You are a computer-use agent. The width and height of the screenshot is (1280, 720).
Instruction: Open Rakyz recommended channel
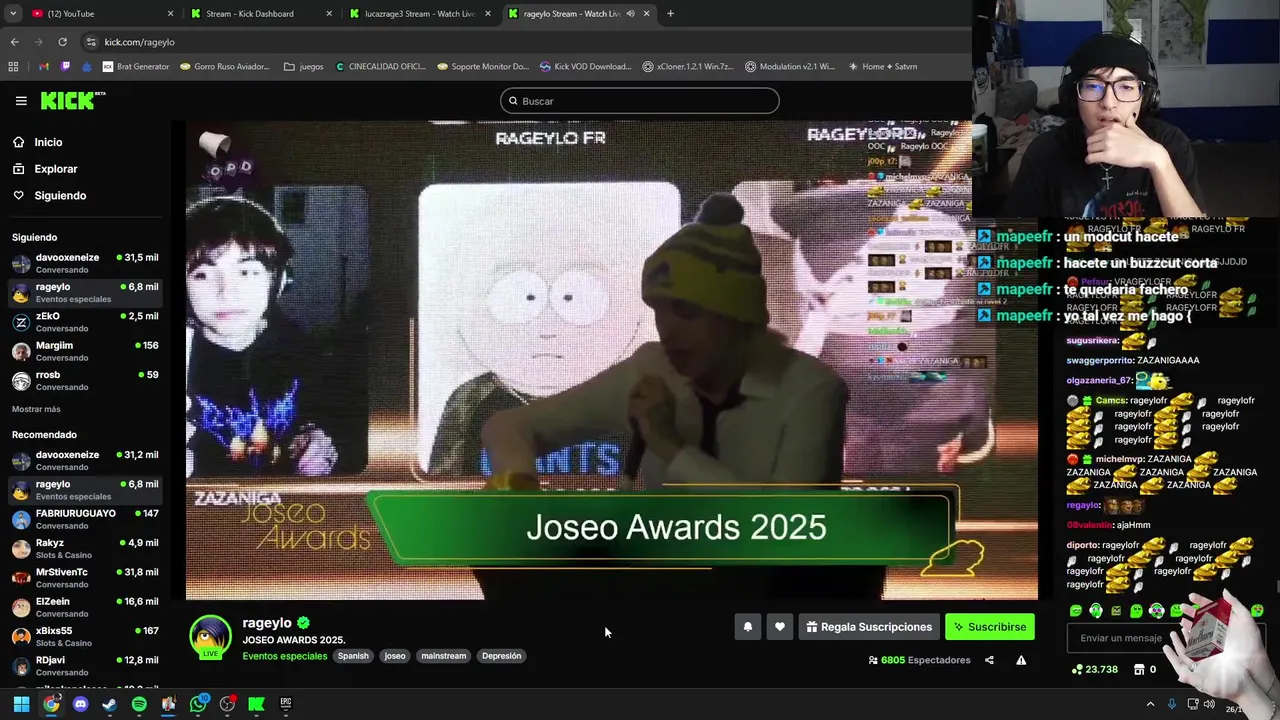pos(85,548)
